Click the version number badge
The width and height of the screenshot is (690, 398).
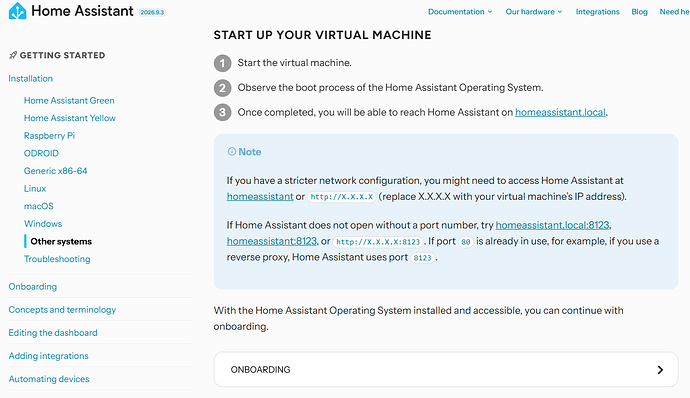(x=152, y=12)
